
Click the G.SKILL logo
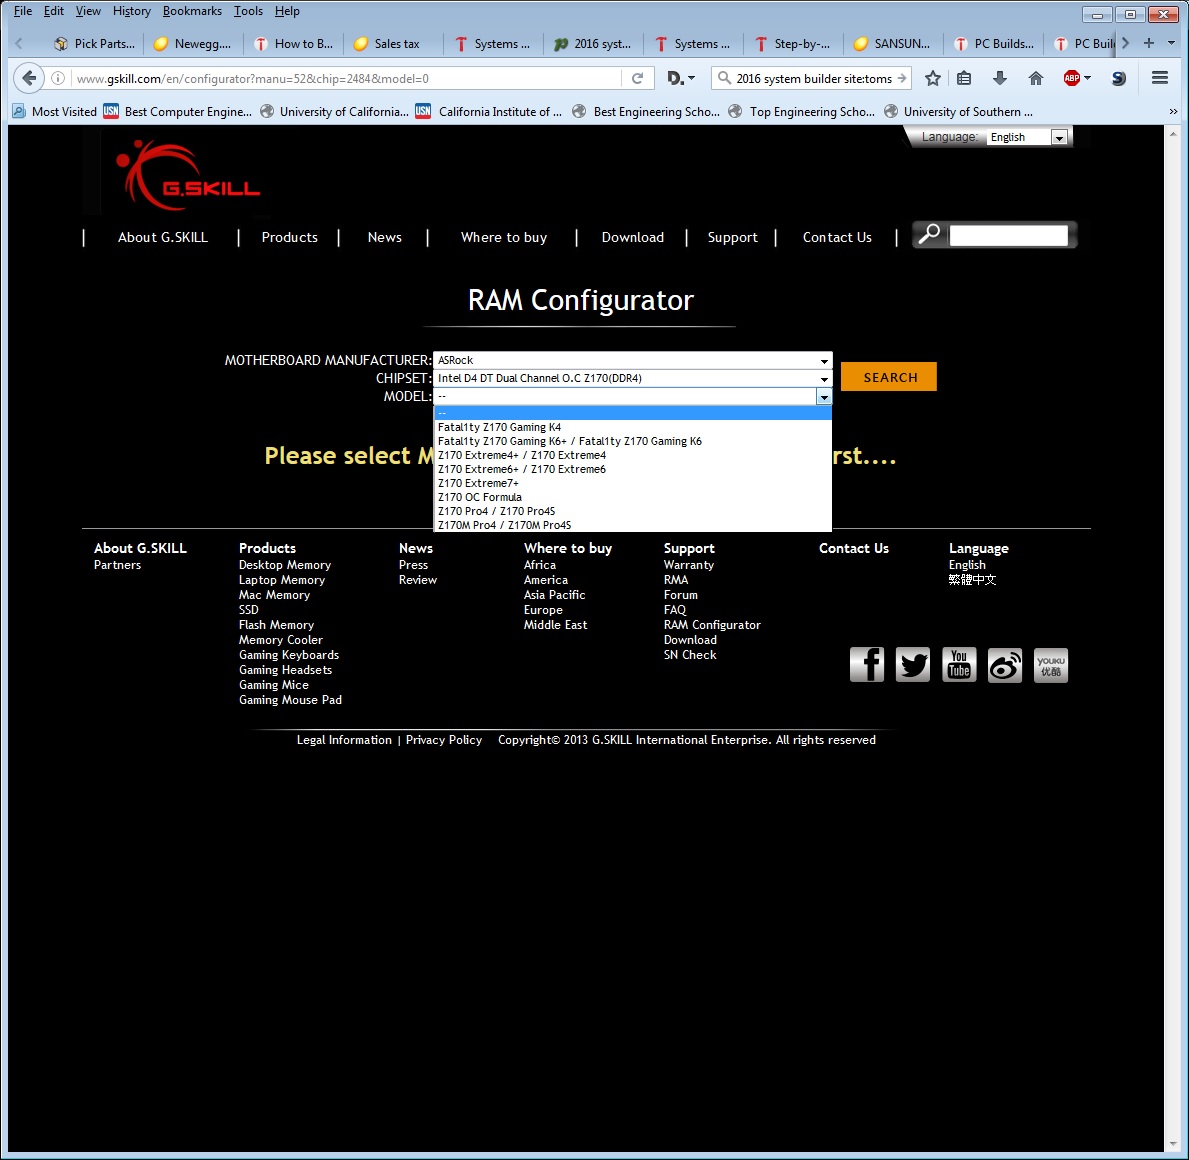tap(187, 176)
